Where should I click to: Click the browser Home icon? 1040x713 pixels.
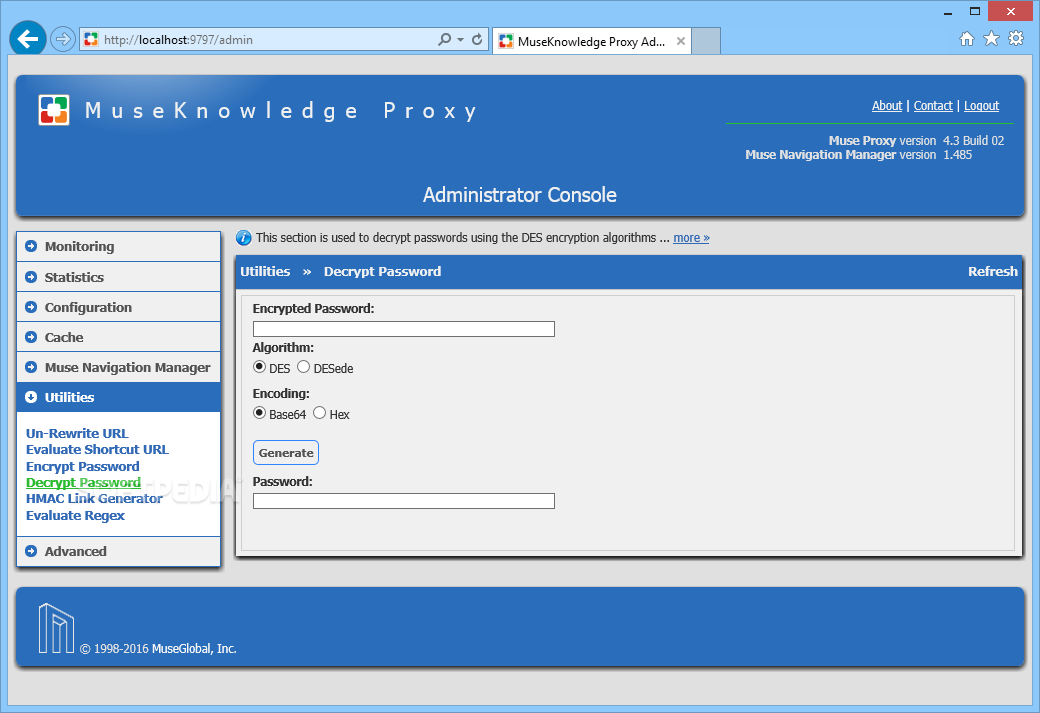(967, 39)
